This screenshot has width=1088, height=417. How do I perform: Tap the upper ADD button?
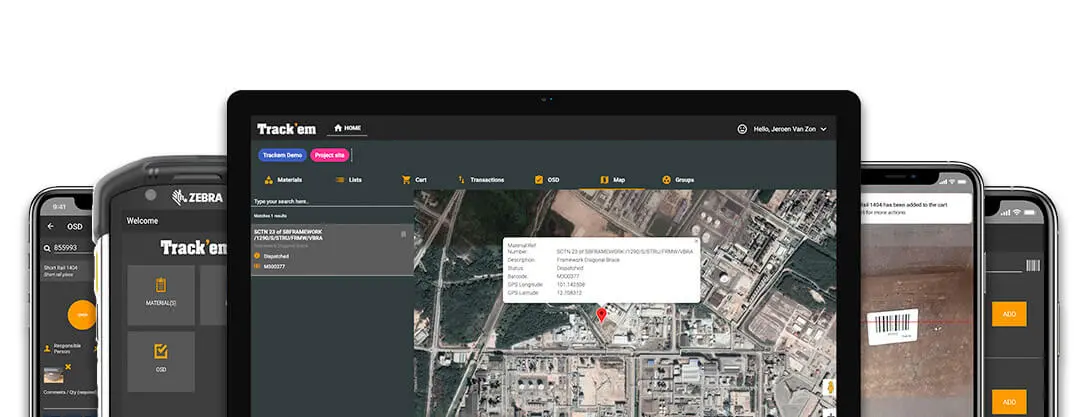(1009, 314)
